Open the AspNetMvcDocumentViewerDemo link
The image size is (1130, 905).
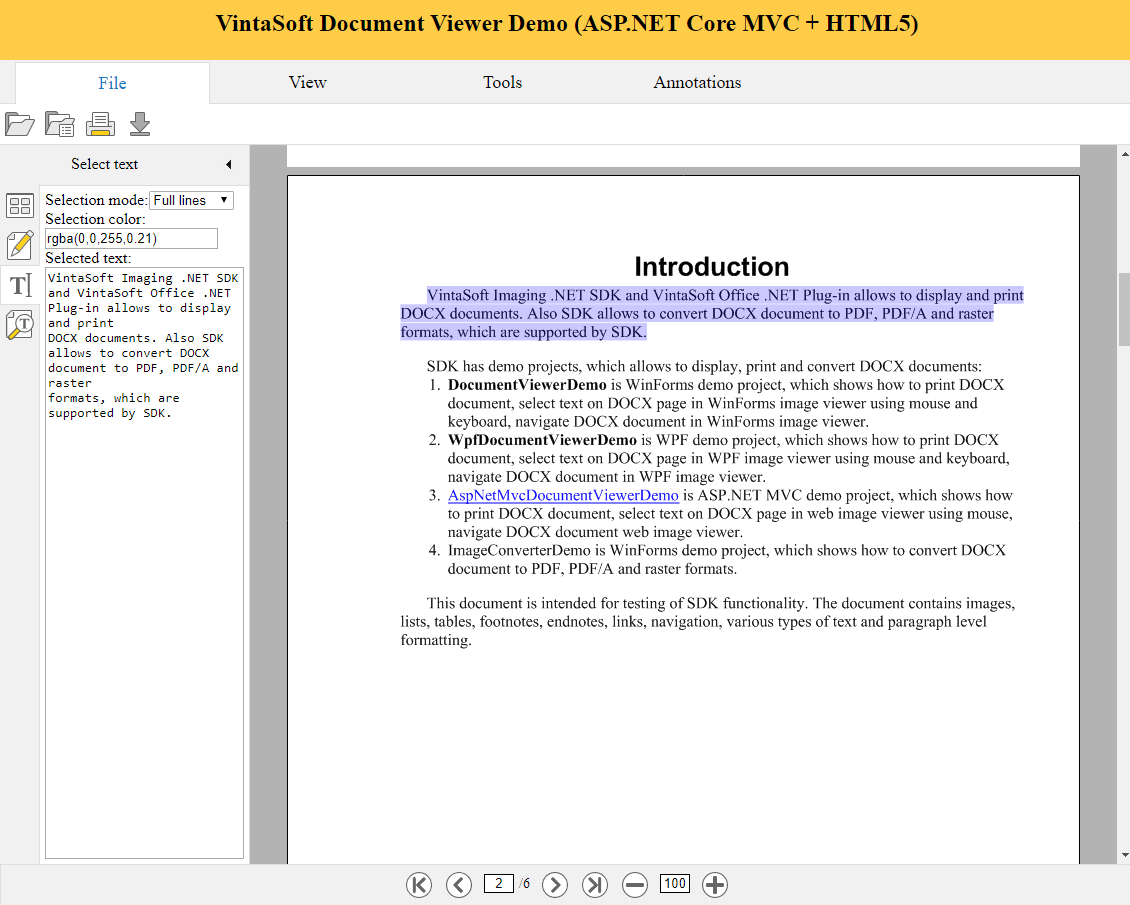[x=564, y=495]
